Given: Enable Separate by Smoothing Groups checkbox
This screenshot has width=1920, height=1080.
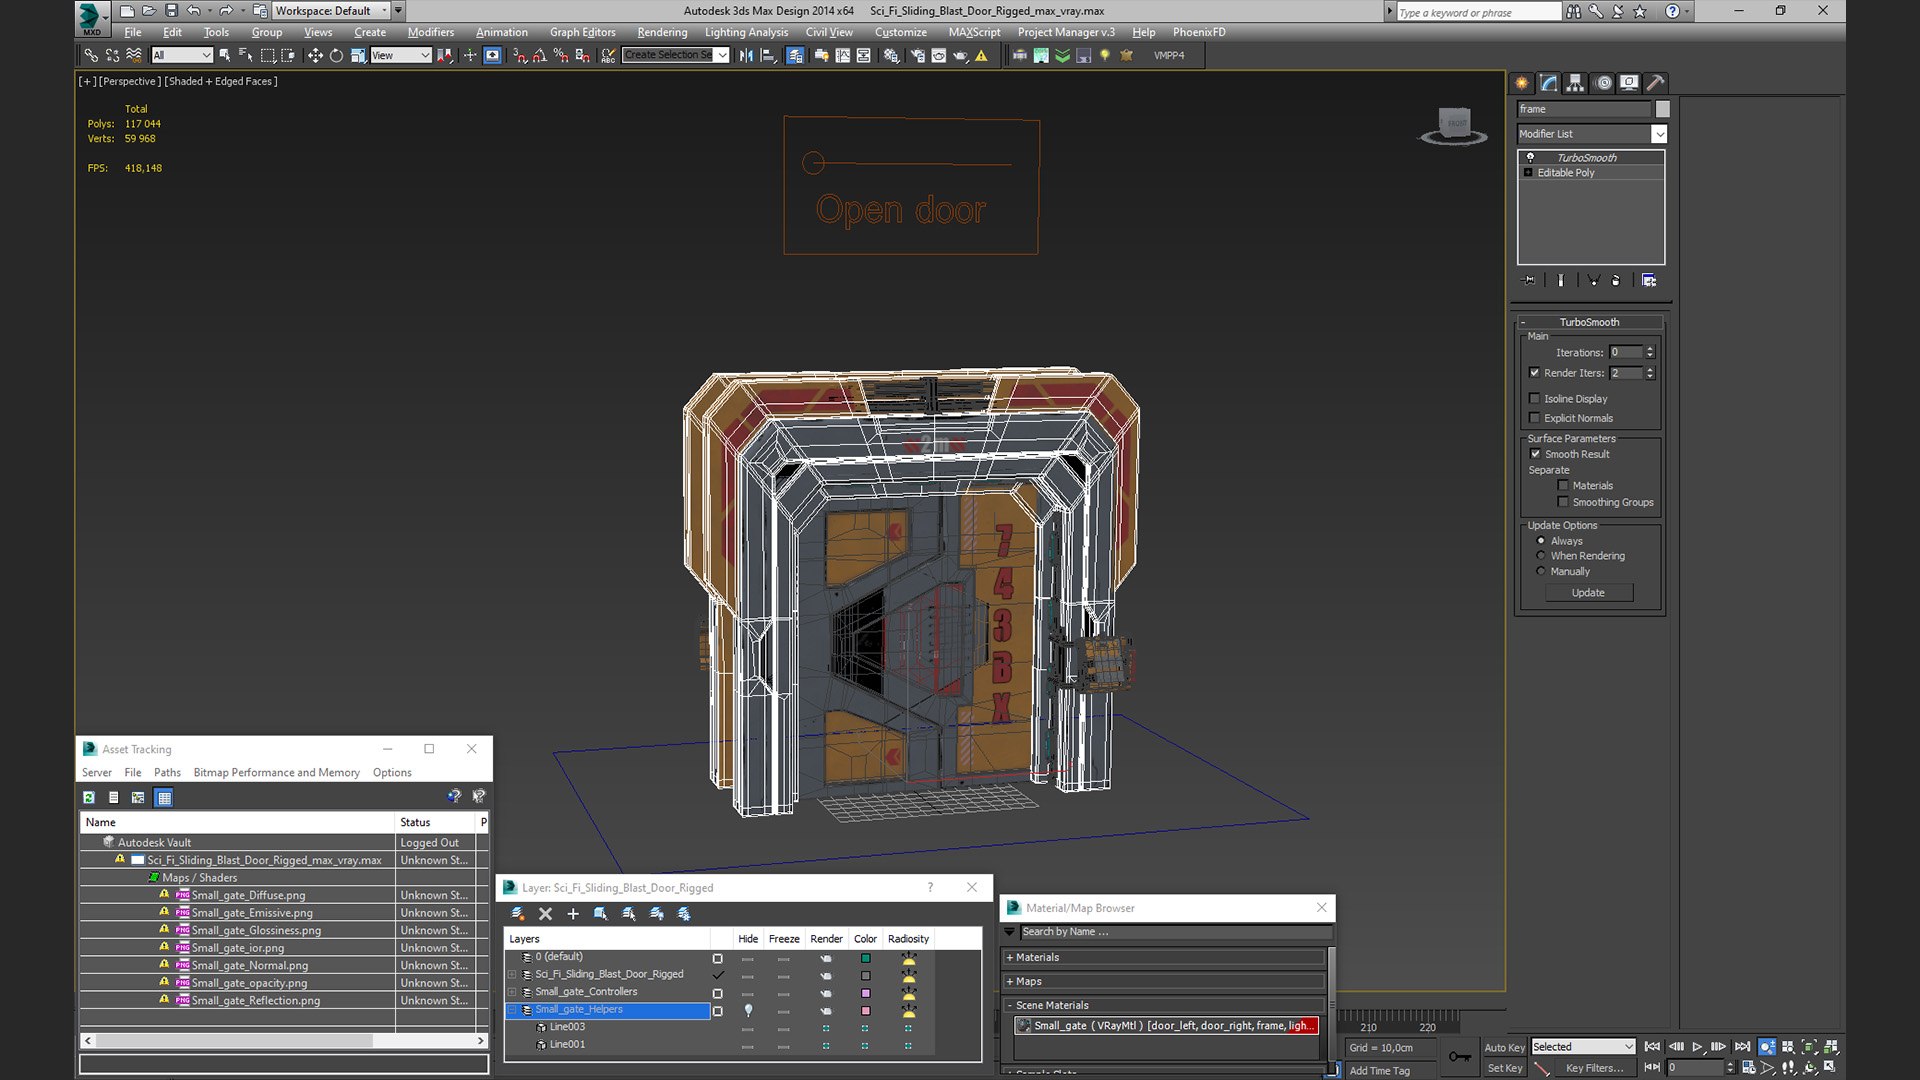Looking at the screenshot, I should point(1563,502).
